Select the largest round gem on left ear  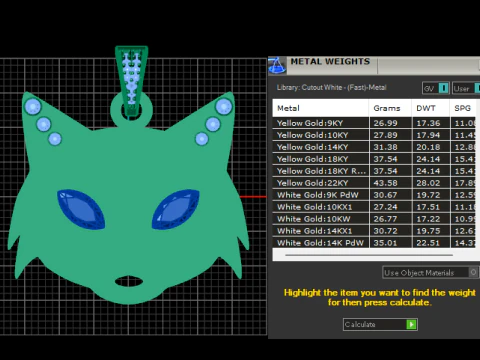(x=33, y=107)
